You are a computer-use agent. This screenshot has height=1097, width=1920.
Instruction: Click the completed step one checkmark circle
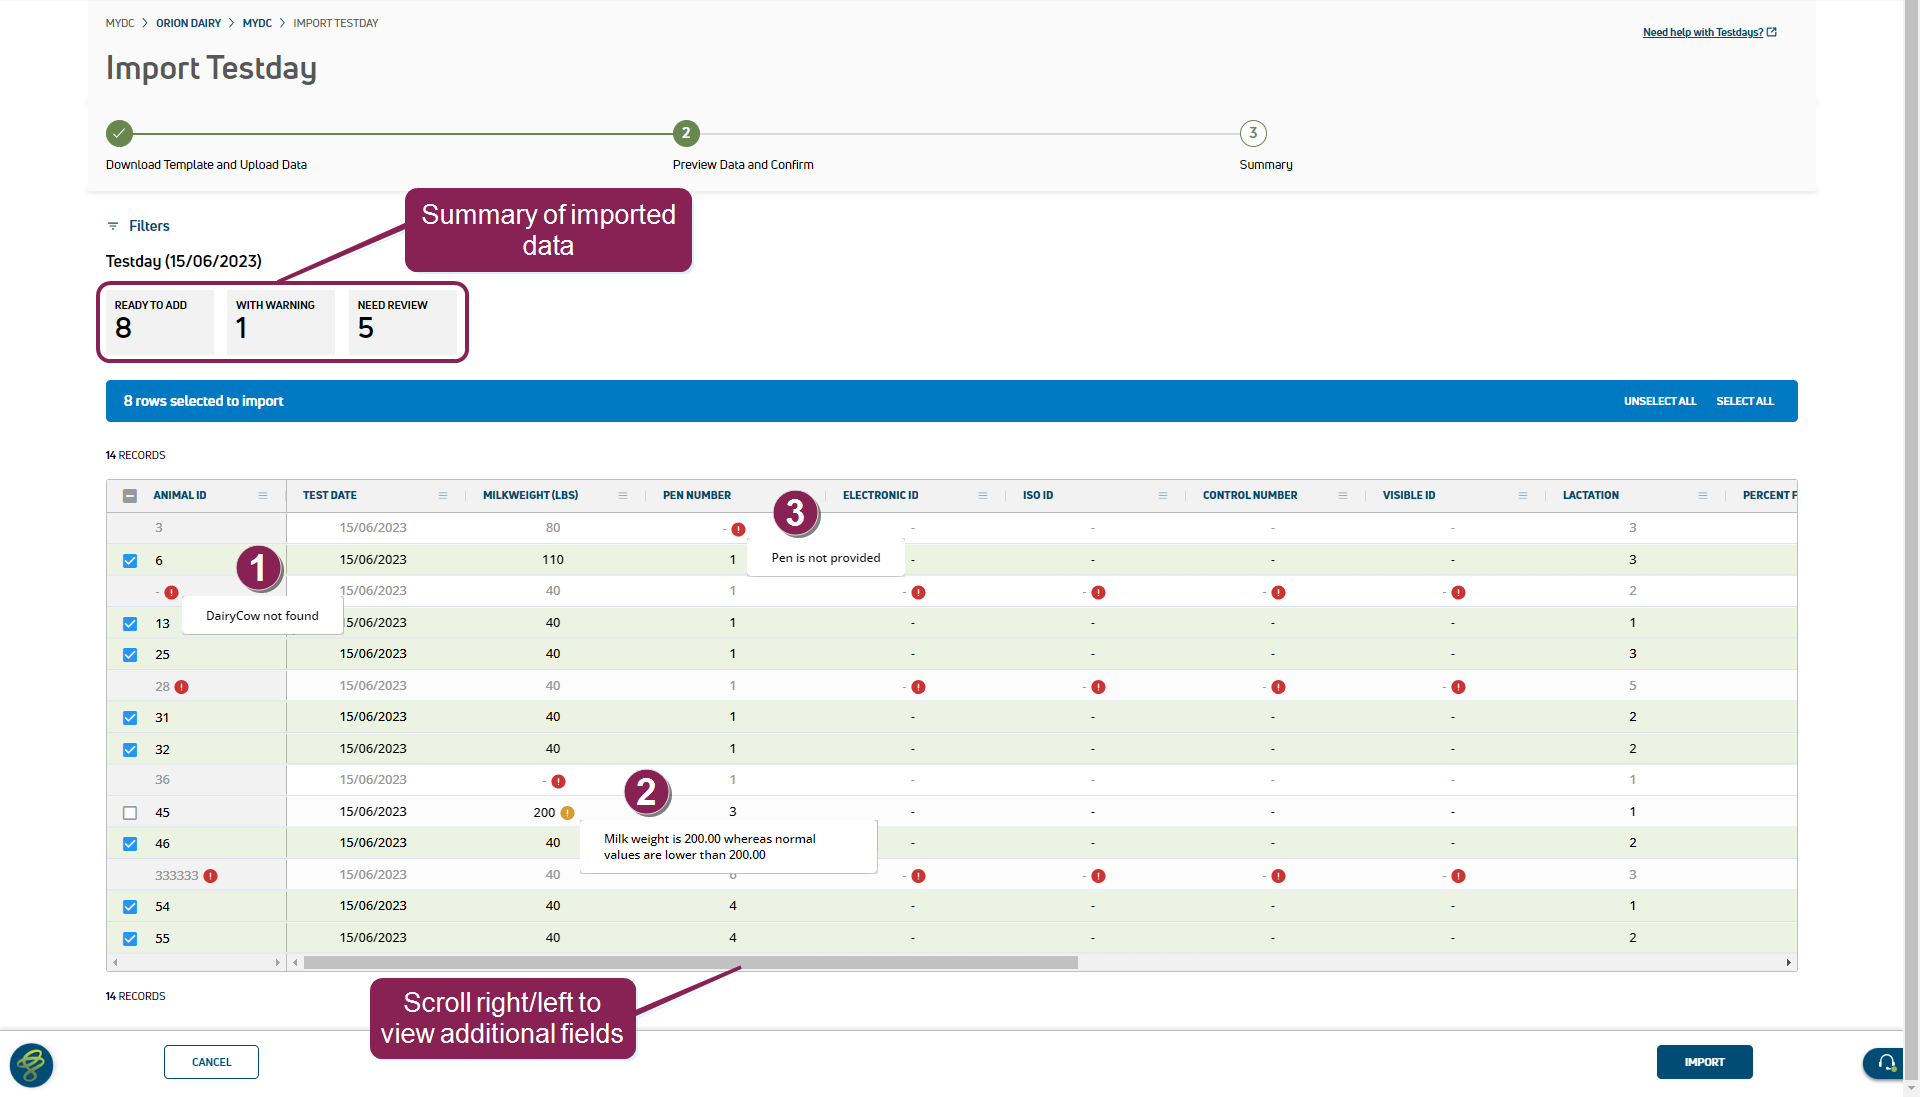click(x=119, y=133)
